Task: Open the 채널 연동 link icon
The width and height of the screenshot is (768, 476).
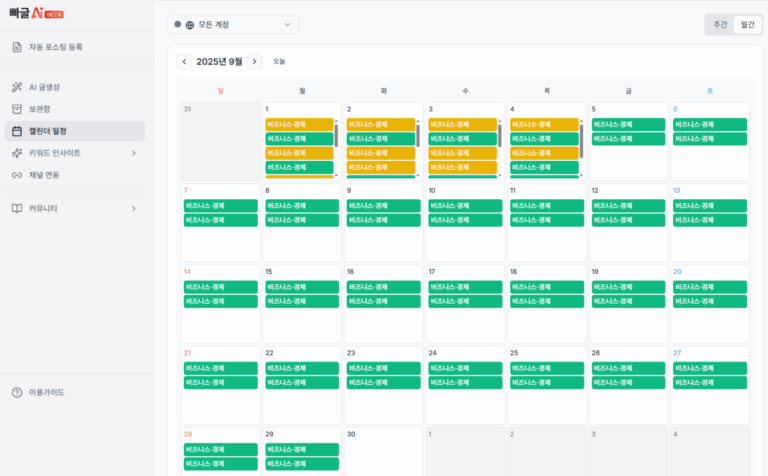Action: coord(17,175)
